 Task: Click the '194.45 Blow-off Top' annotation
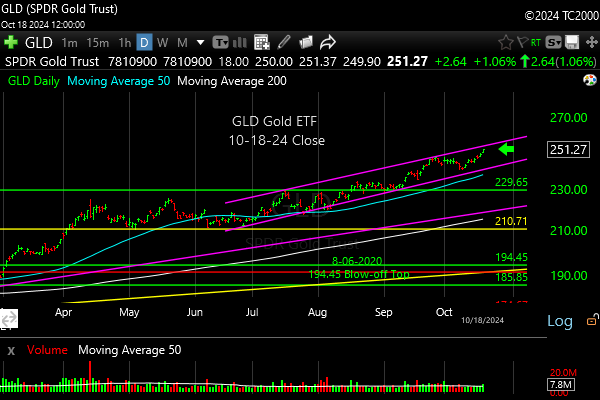[359, 274]
